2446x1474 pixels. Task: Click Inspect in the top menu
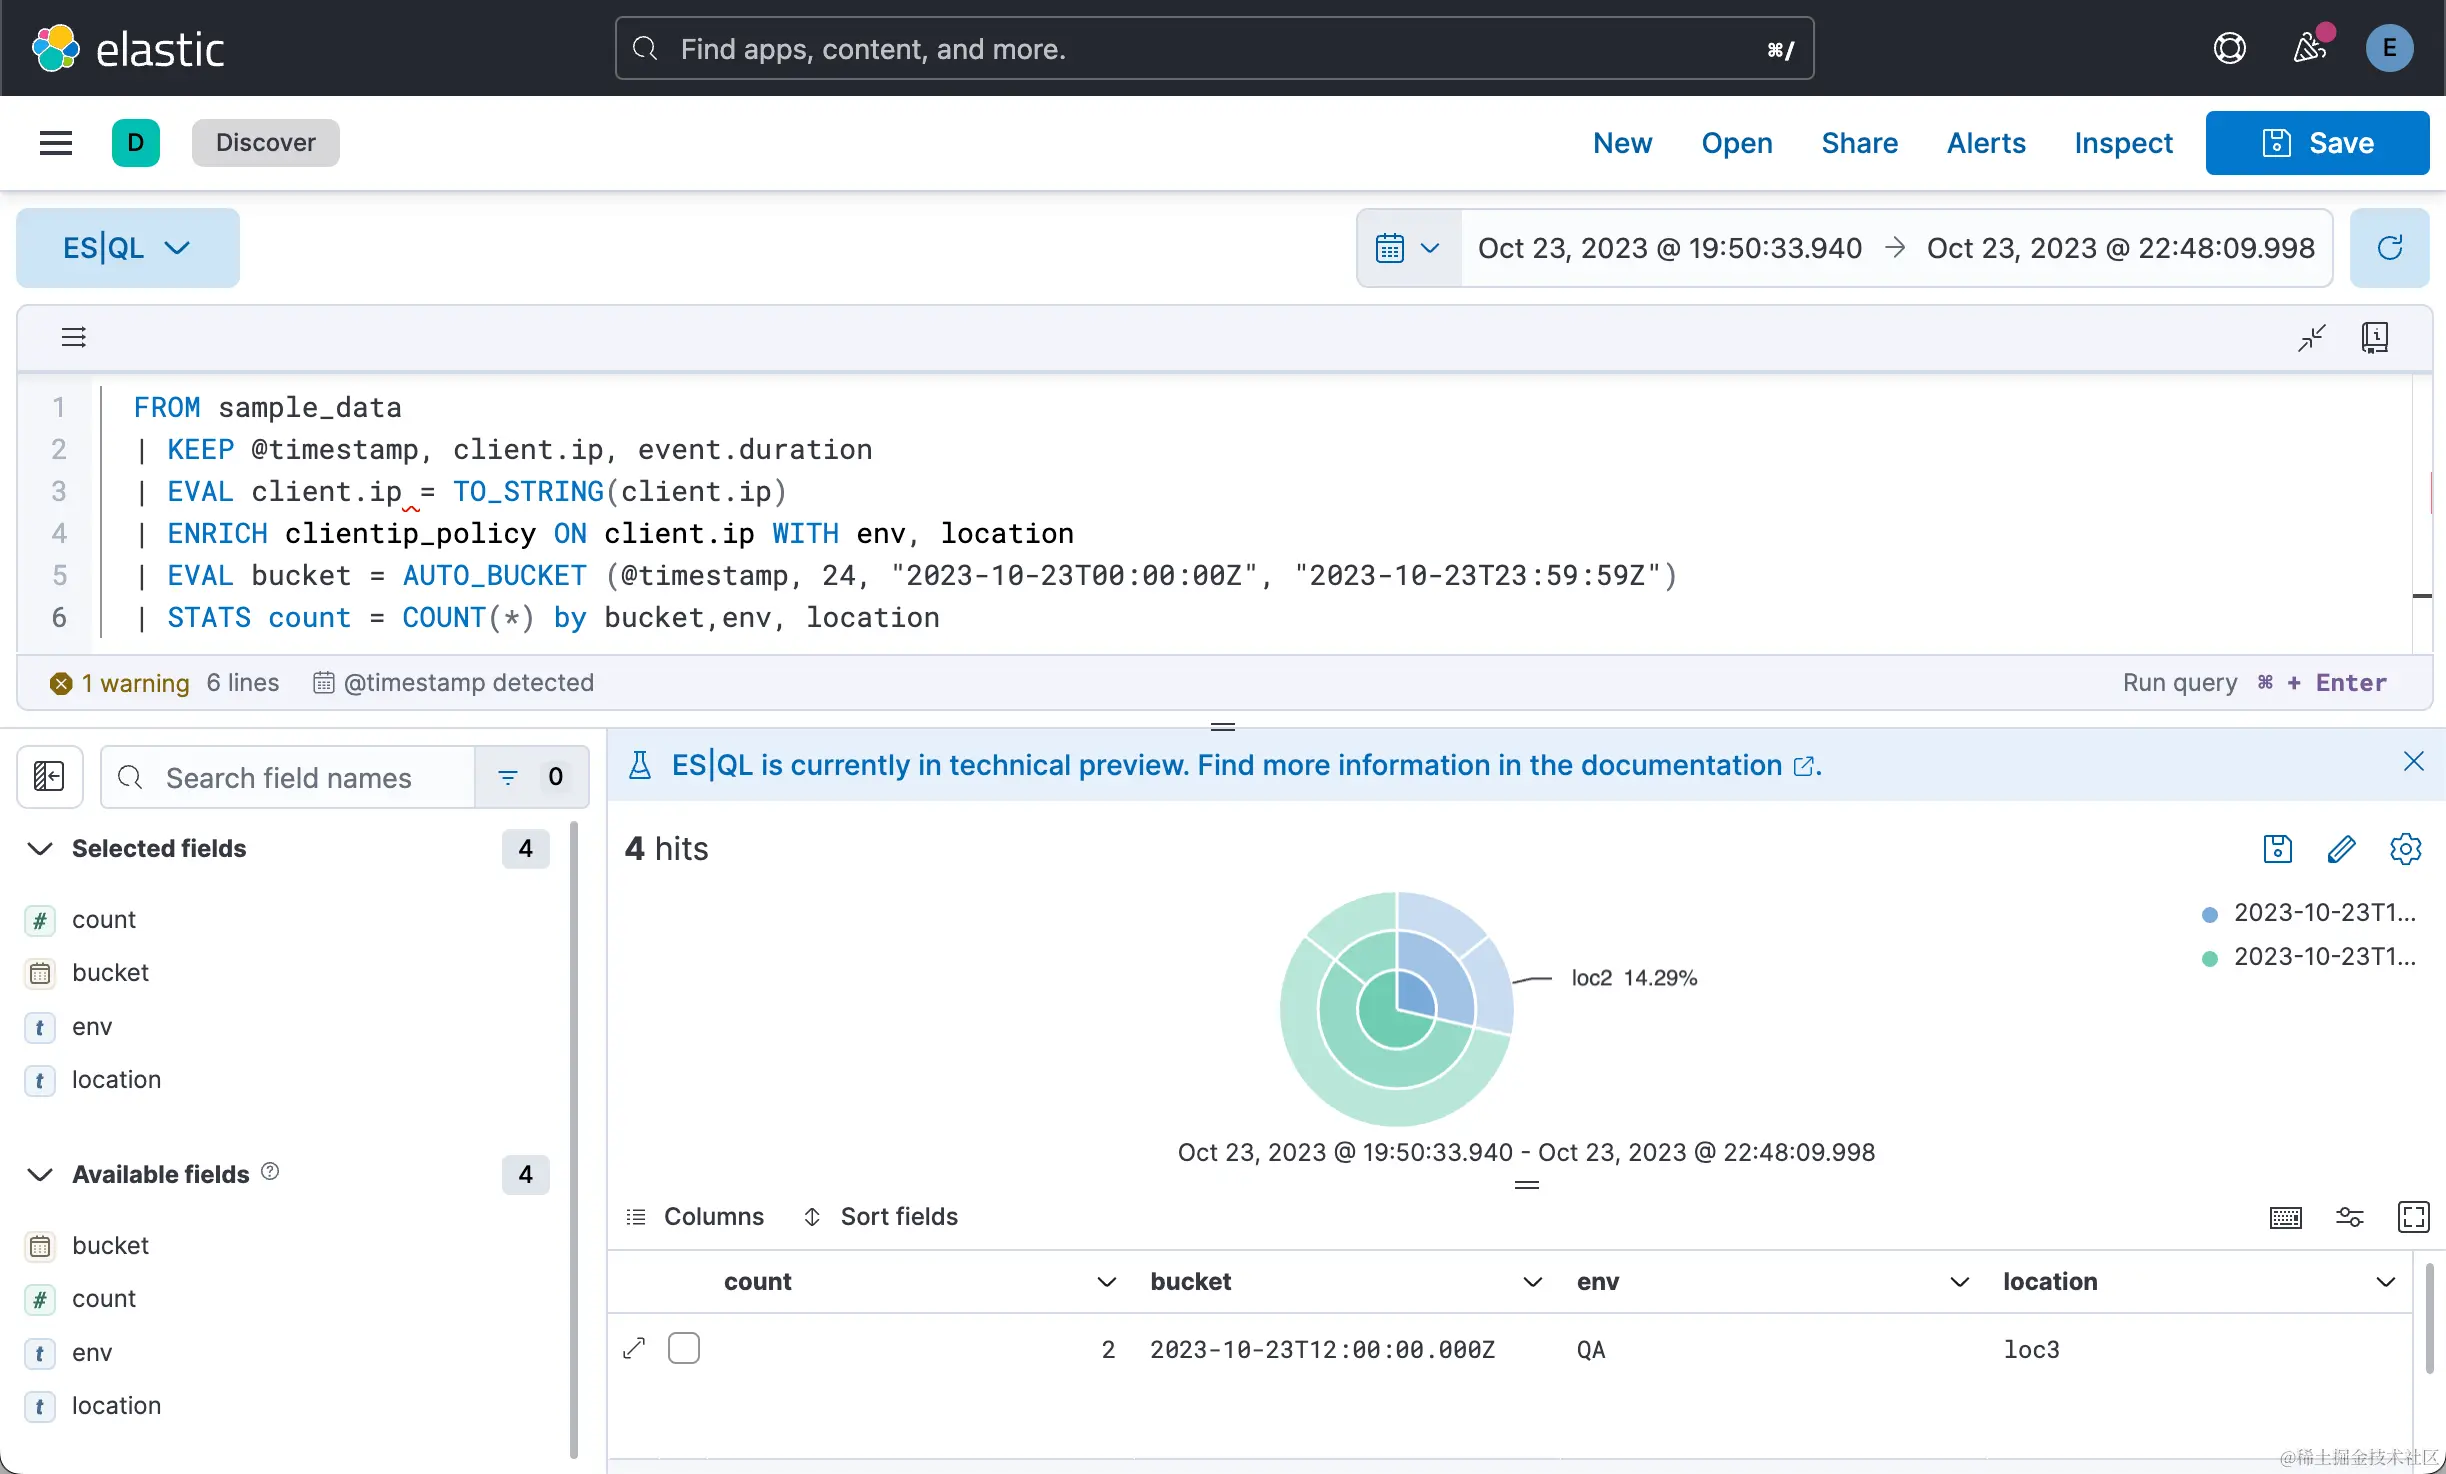click(x=2123, y=143)
